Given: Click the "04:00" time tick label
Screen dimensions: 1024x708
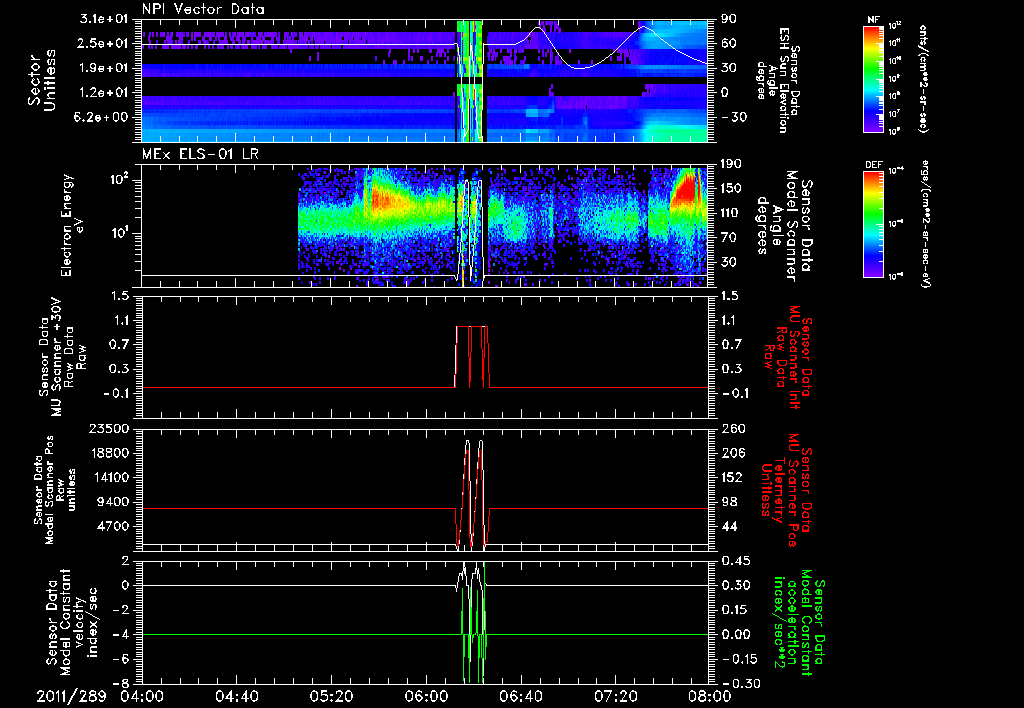Looking at the screenshot, I should [142, 696].
